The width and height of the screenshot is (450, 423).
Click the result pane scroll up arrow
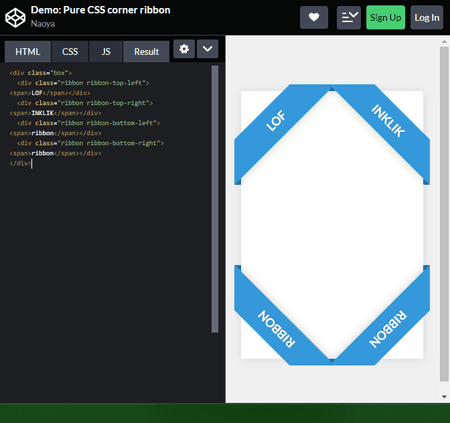point(444,42)
